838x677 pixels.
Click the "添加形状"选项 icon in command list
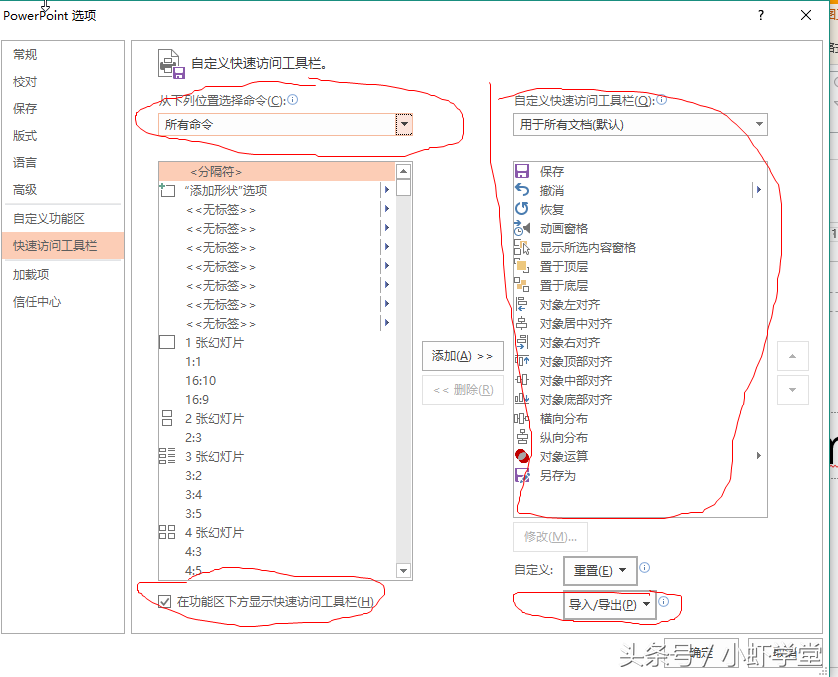pyautogui.click(x=167, y=190)
